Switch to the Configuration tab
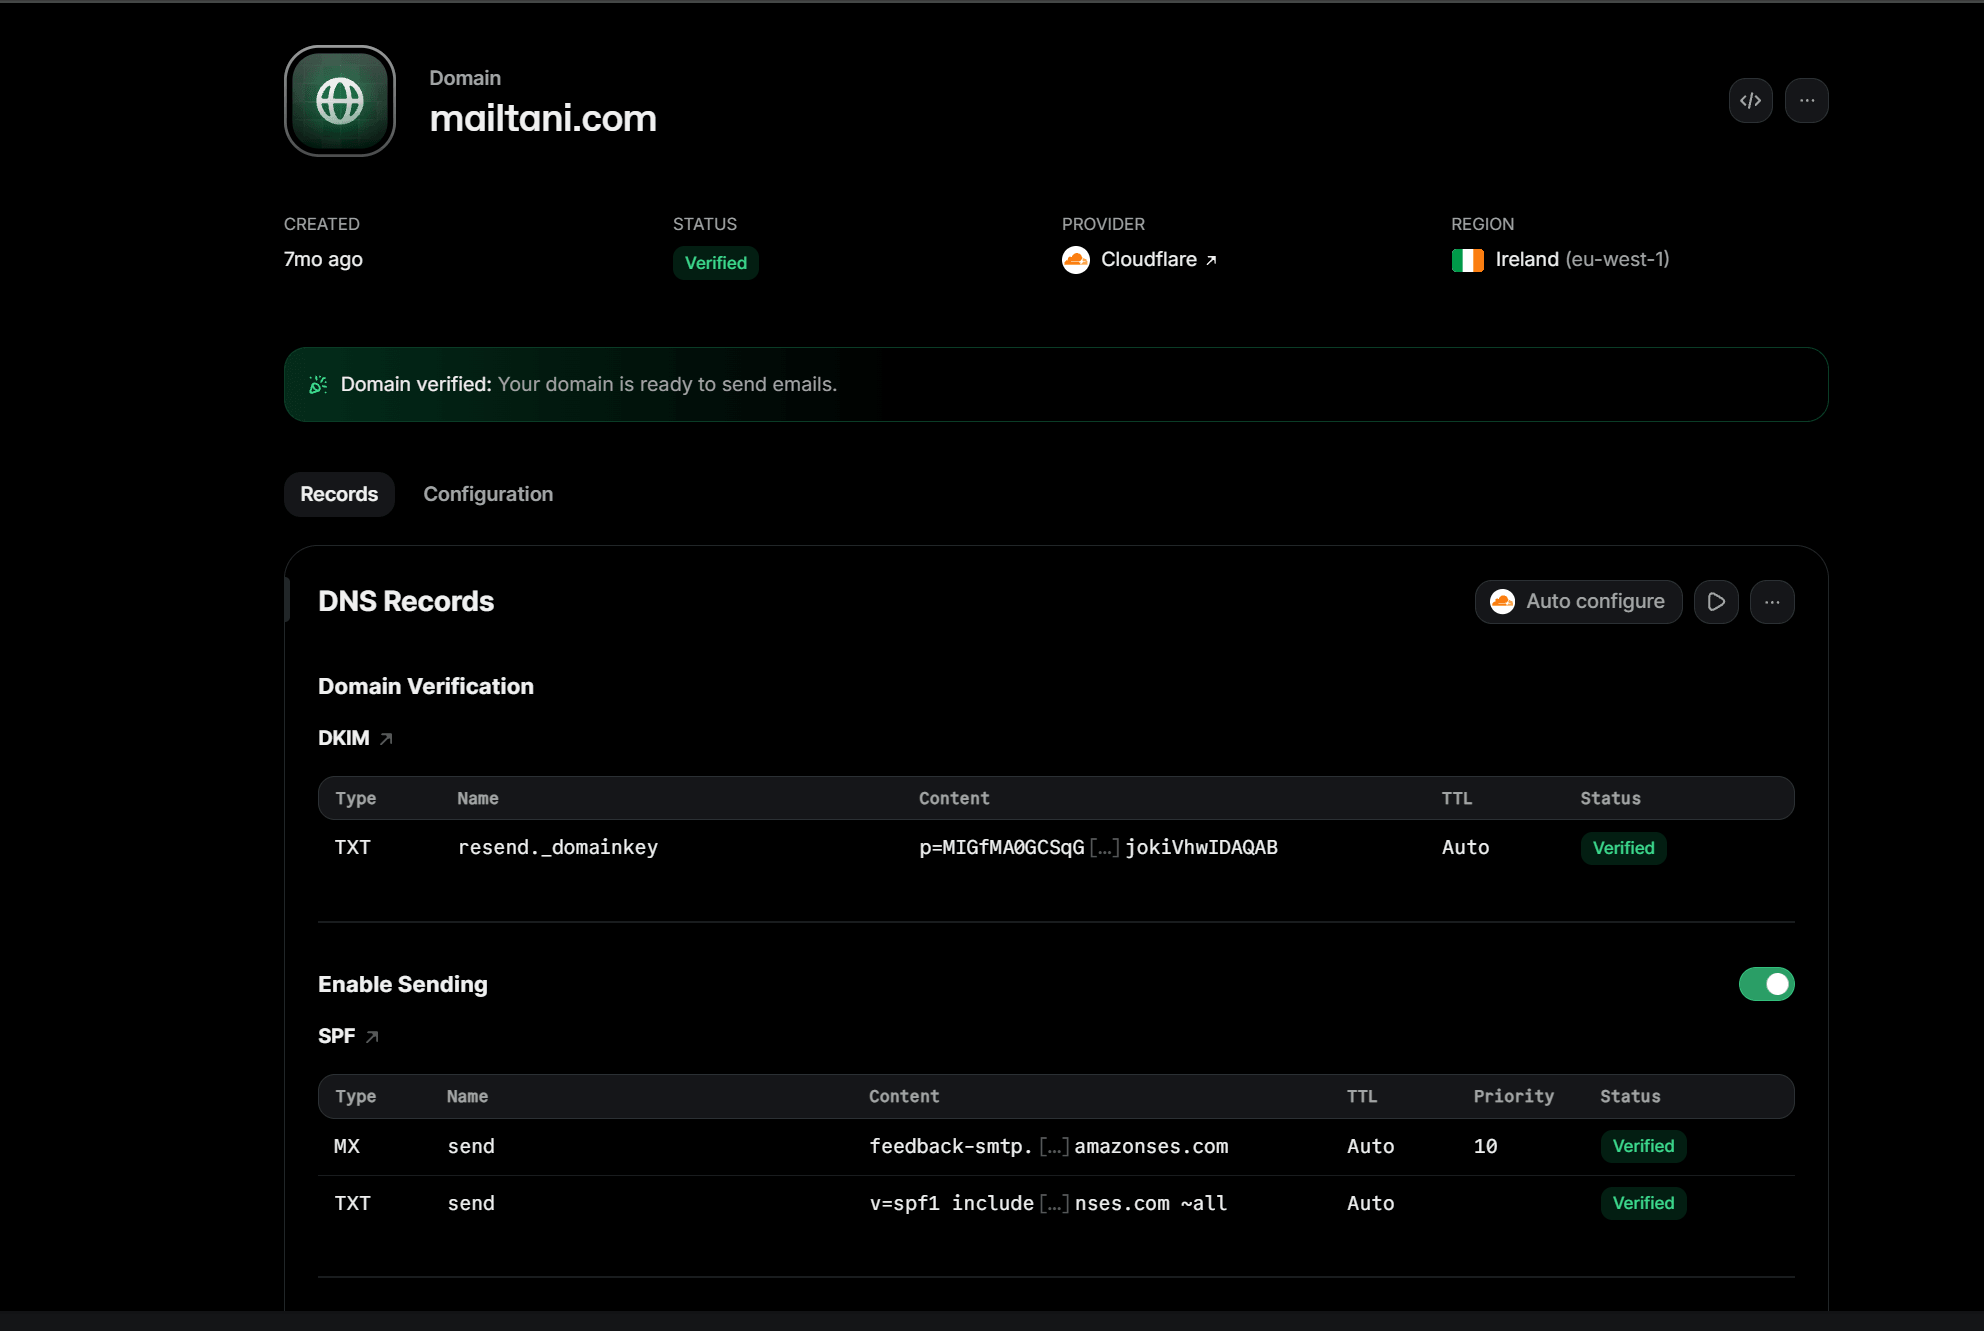1984x1331 pixels. [x=488, y=494]
